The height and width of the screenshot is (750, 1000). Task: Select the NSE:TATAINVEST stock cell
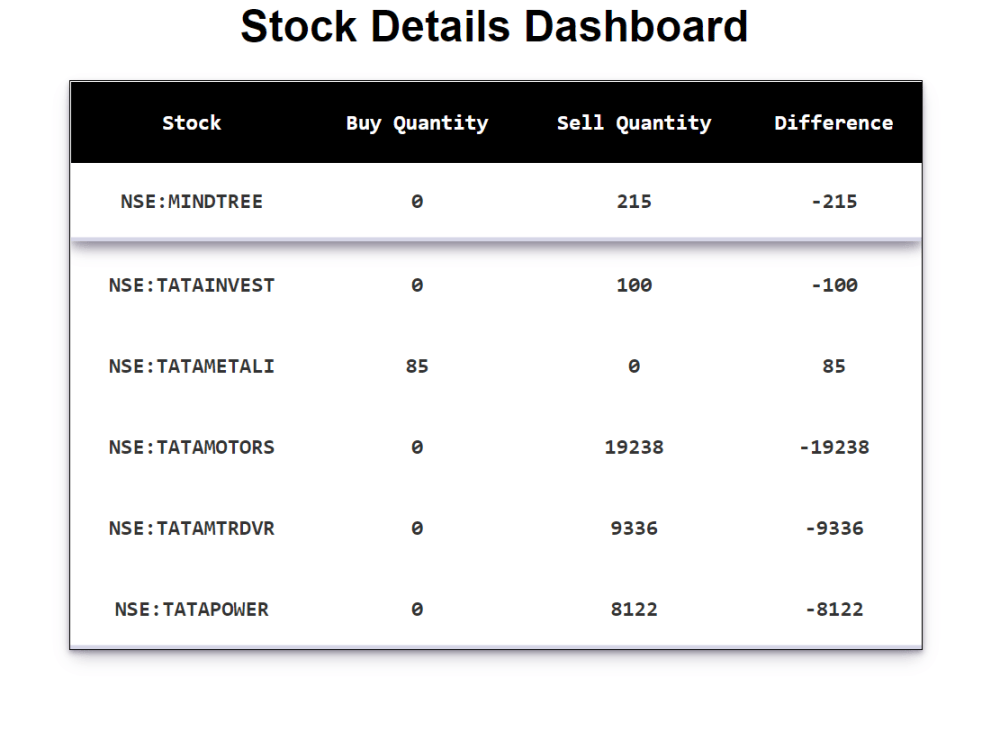[191, 285]
